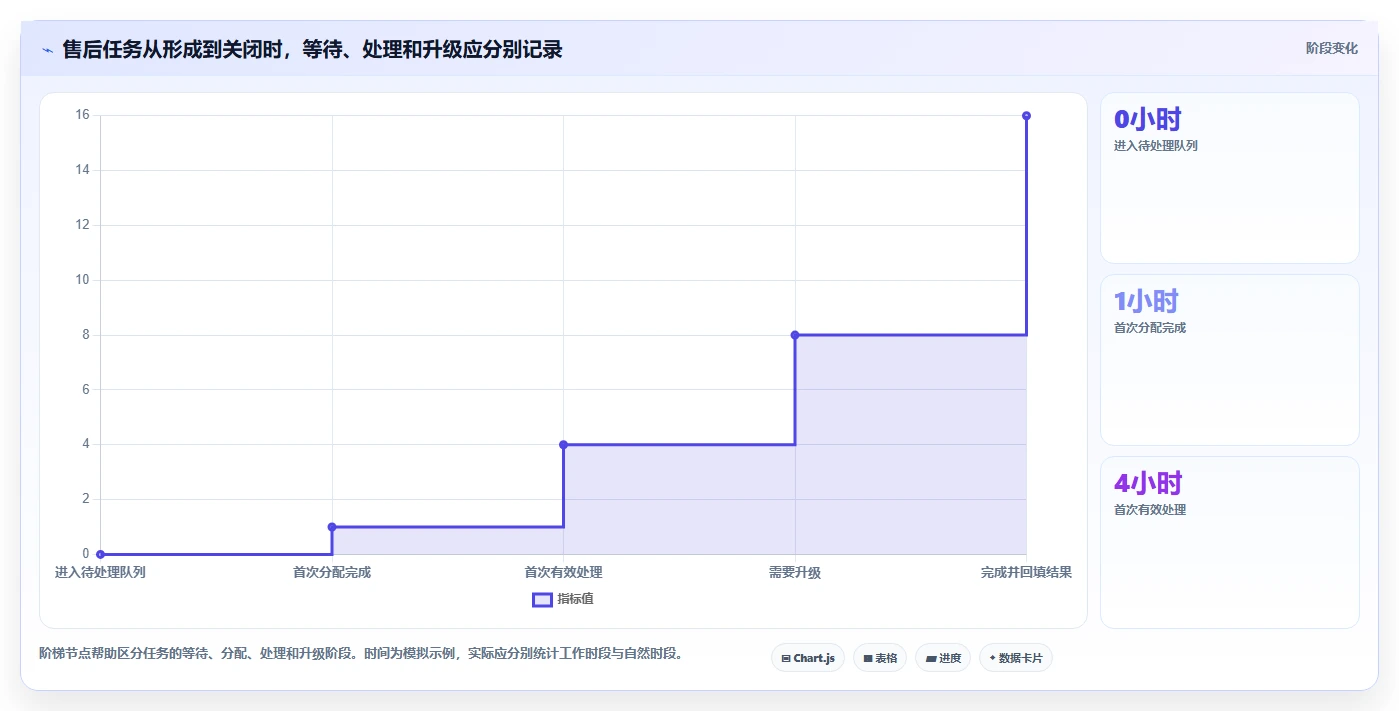Click the 完成并回填结果 x-axis label
Image resolution: width=1399 pixels, height=711 pixels.
point(1026,573)
